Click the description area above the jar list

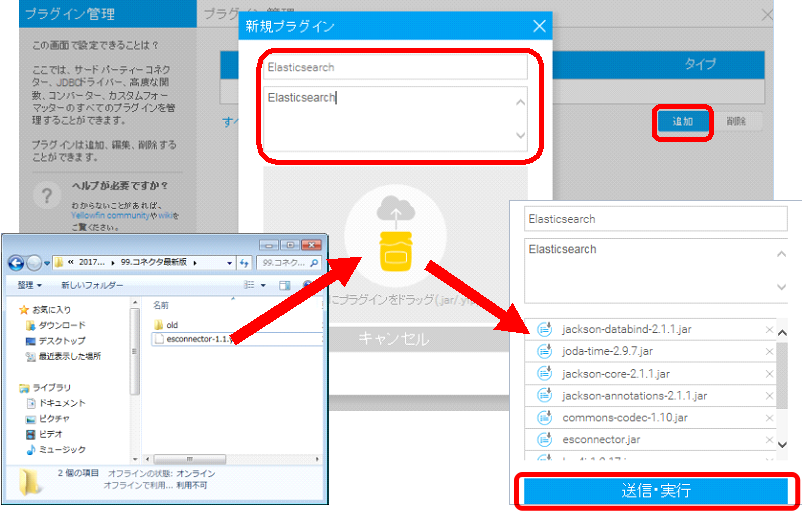click(656, 271)
